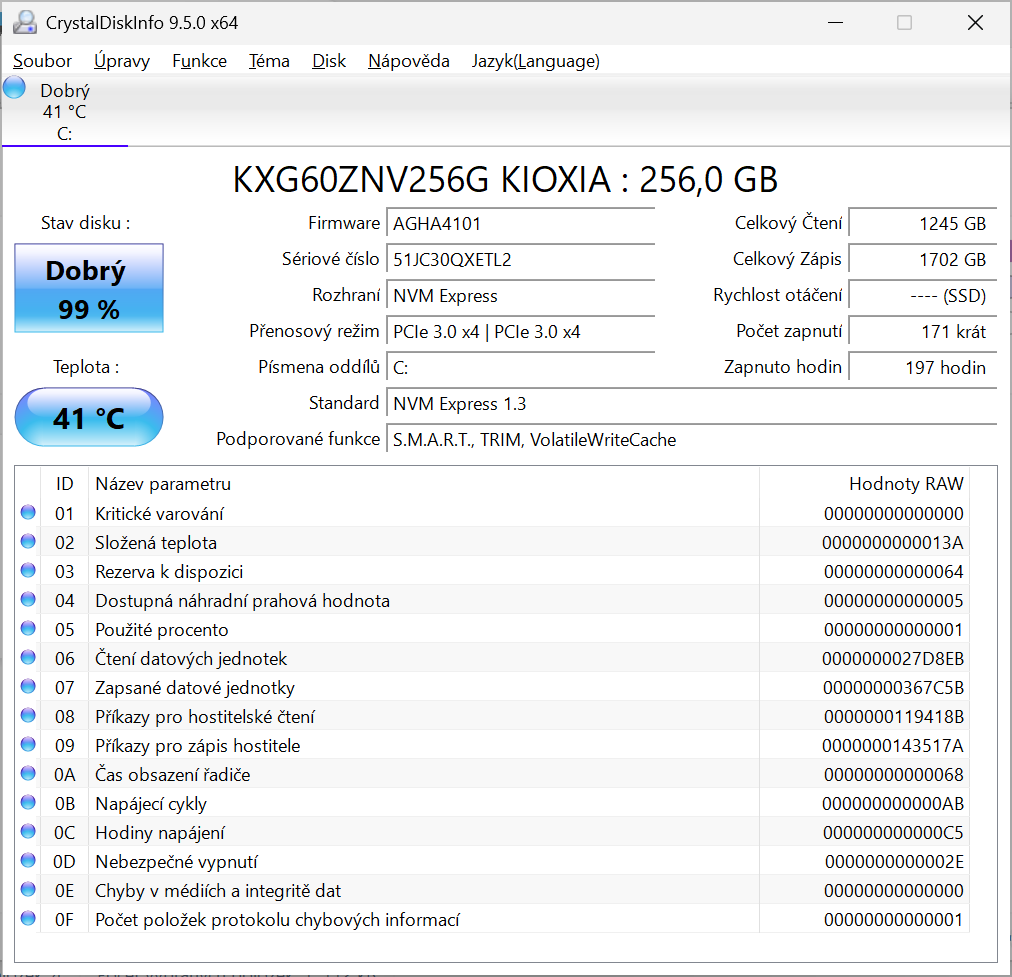Click status dot for Chyby v médiích row
The height and width of the screenshot is (977, 1012).
point(29,890)
